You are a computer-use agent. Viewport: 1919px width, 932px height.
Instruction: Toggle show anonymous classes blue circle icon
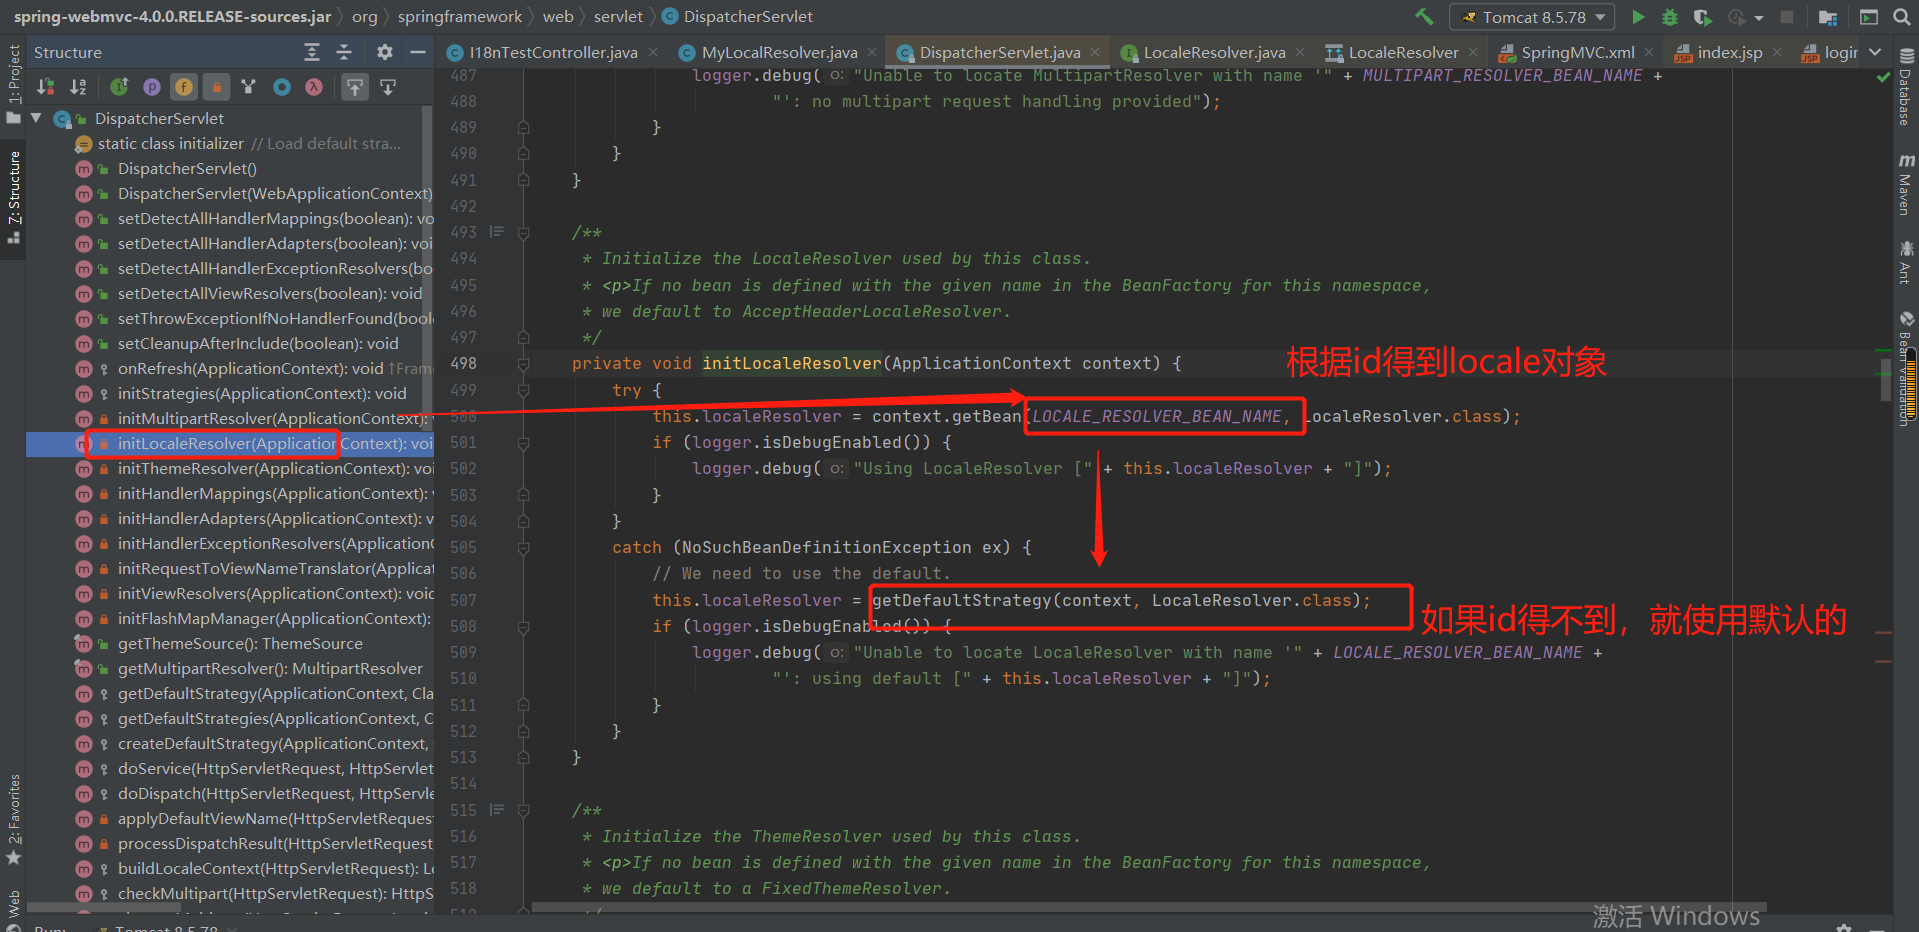282,87
